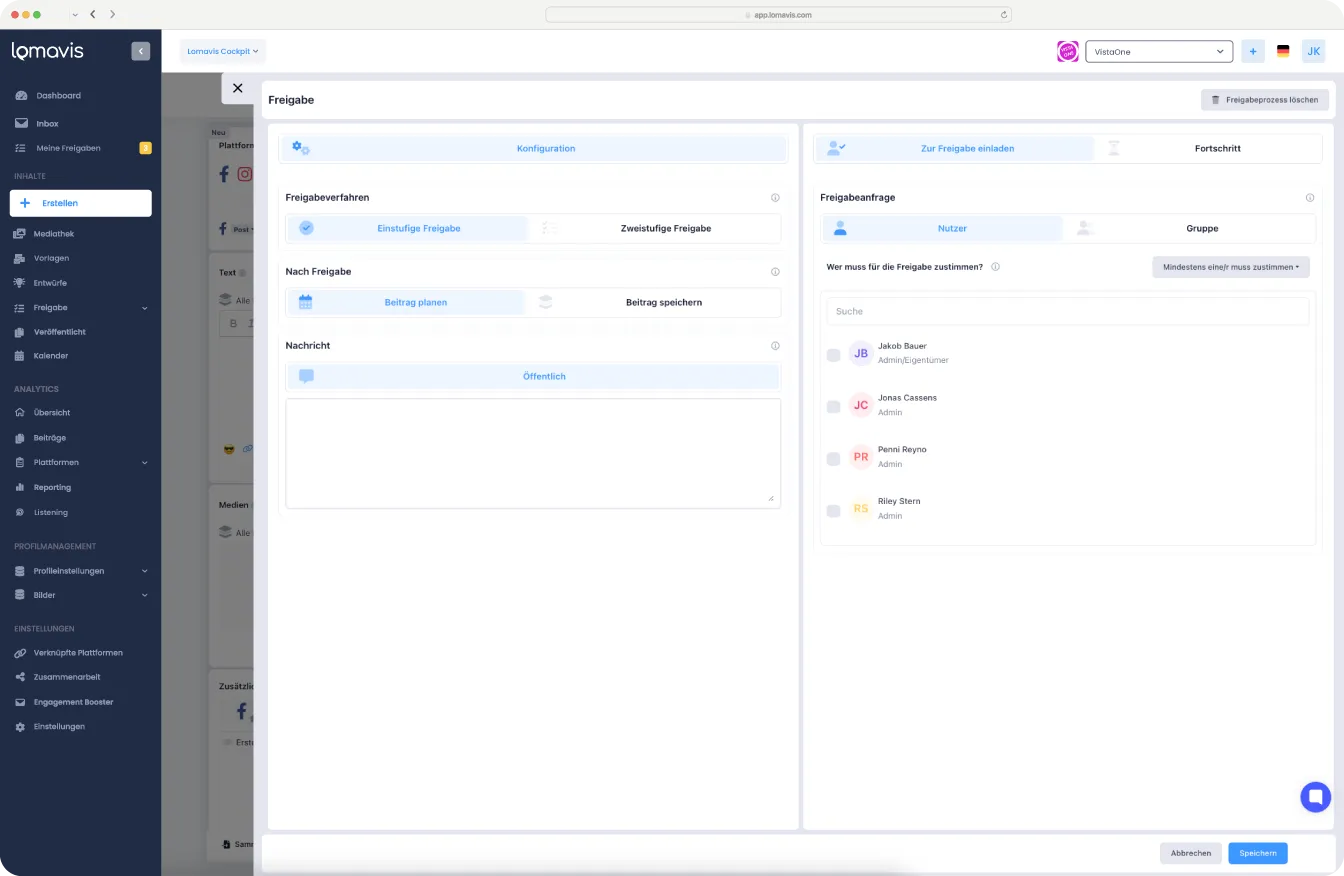Image resolution: width=1344 pixels, height=876 pixels.
Task: Select Zweistufige Freigabe option
Action: click(x=654, y=229)
